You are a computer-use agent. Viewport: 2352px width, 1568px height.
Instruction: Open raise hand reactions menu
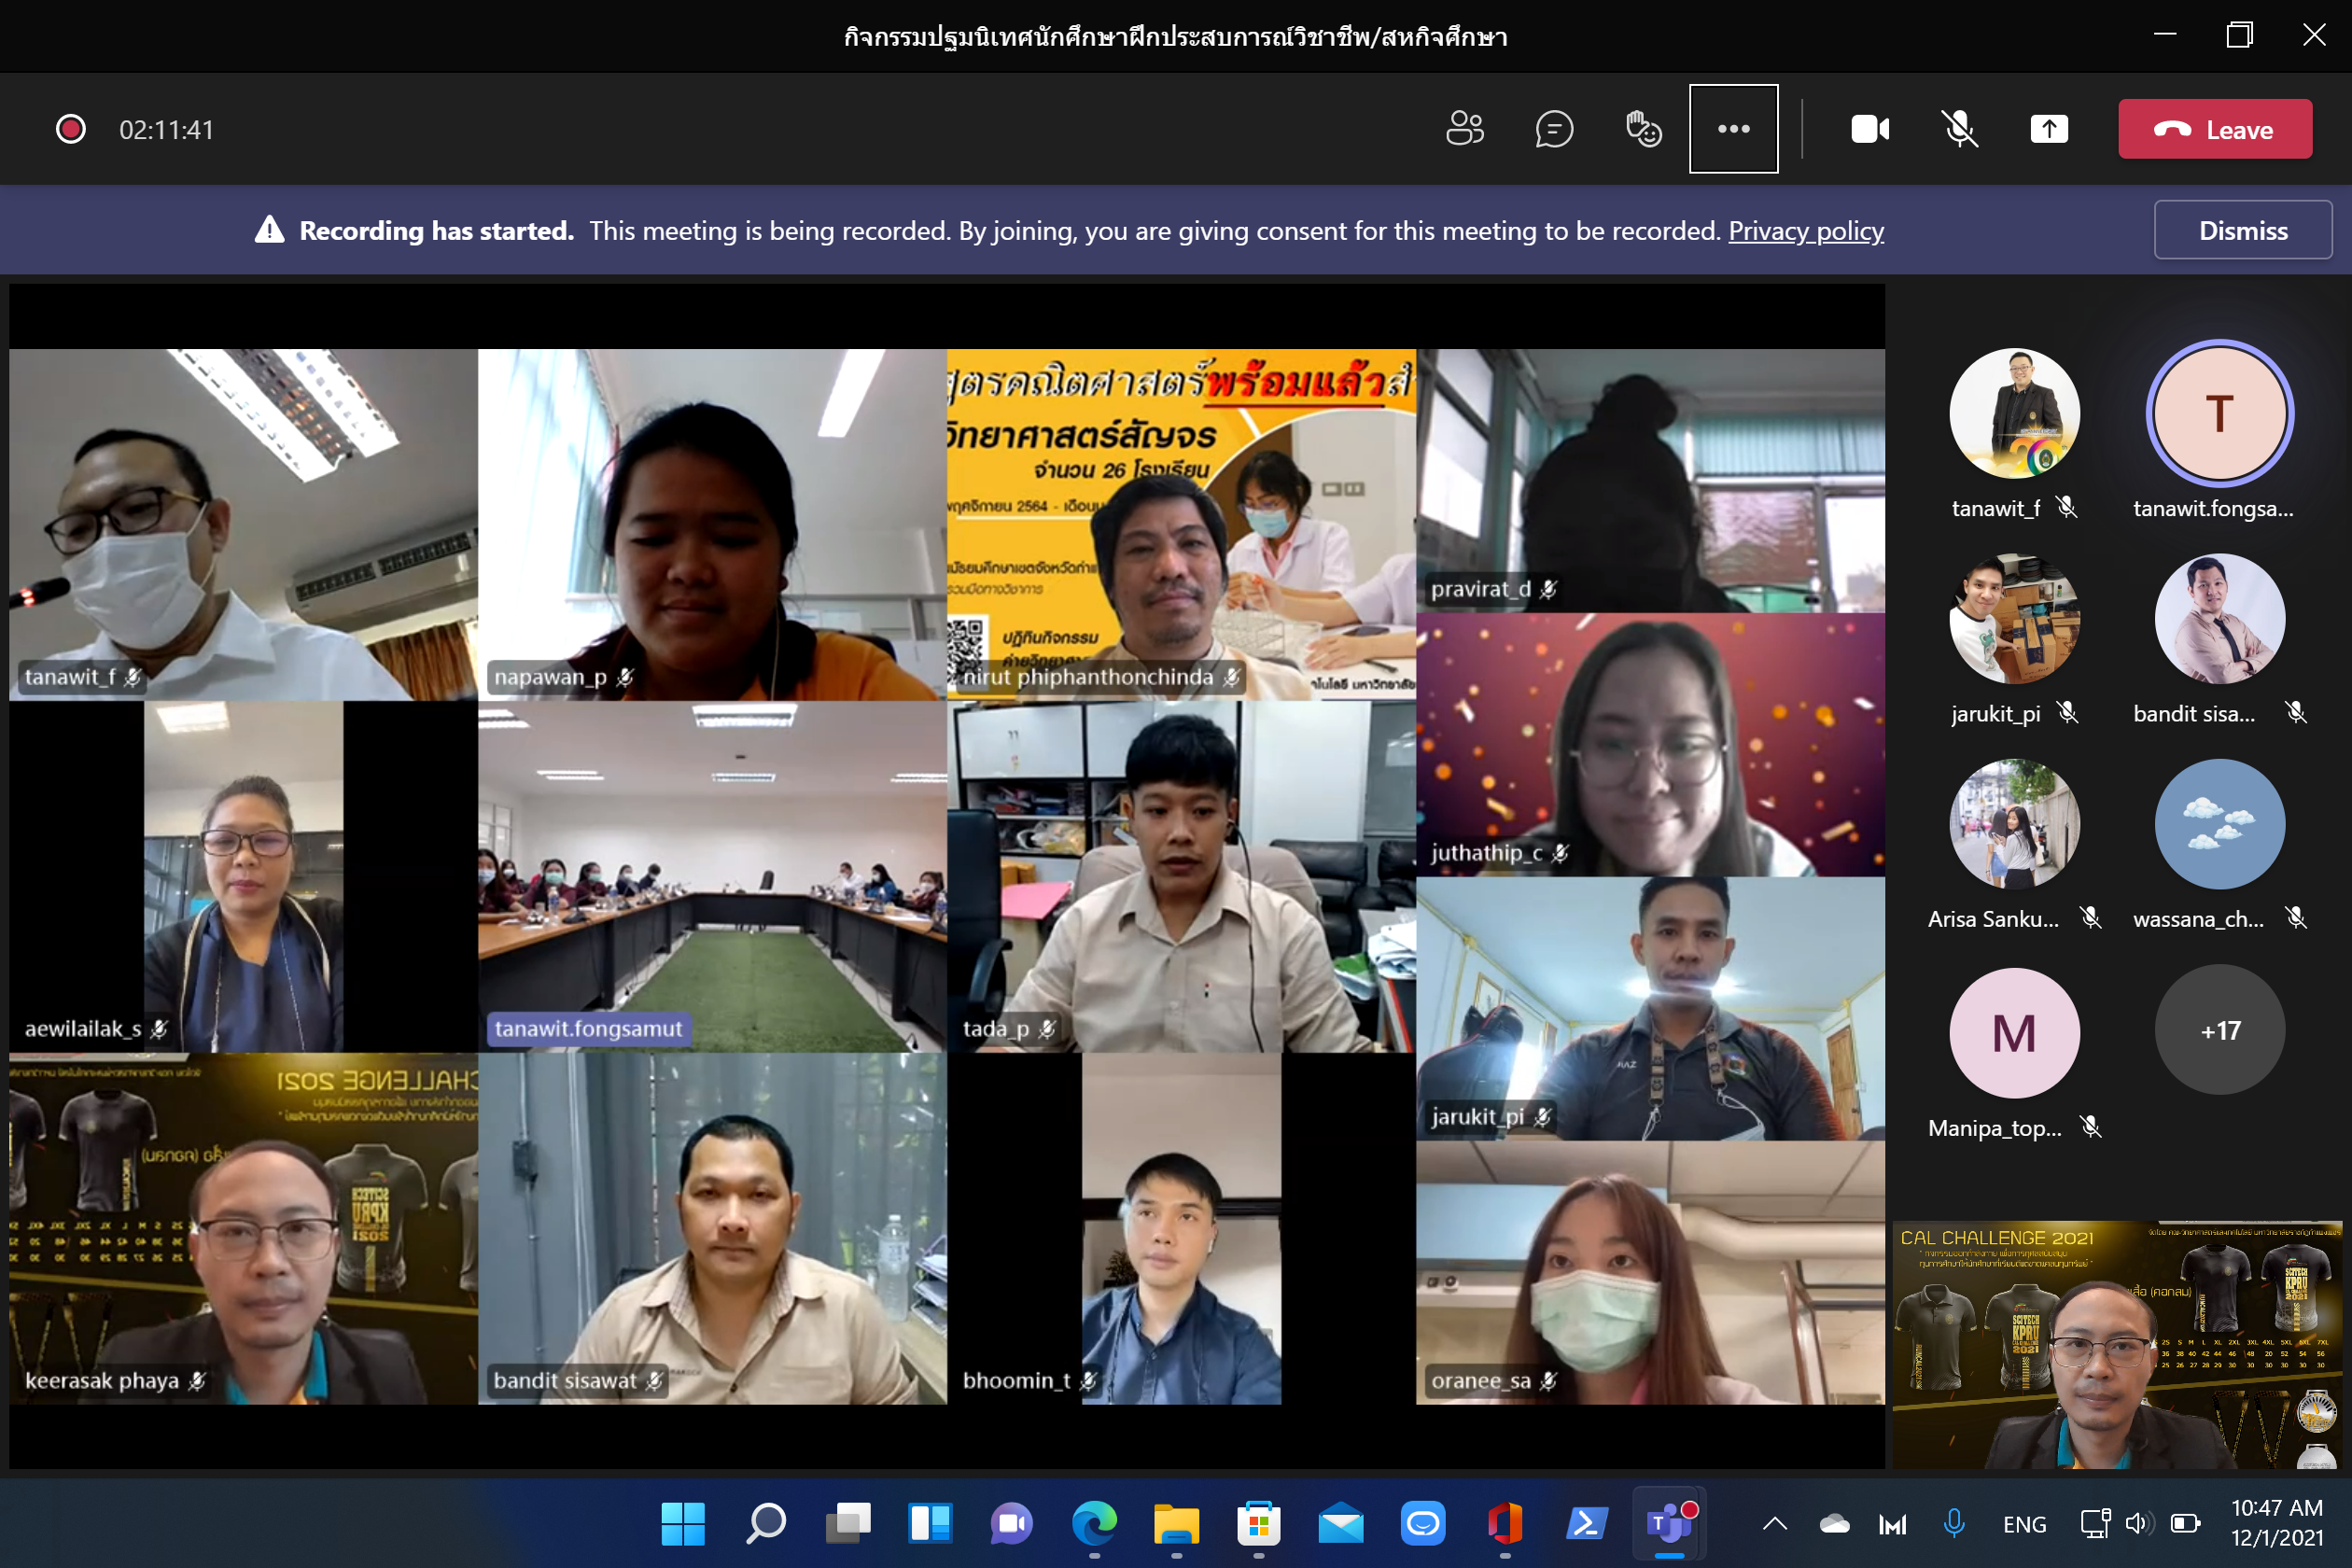[x=1643, y=129]
